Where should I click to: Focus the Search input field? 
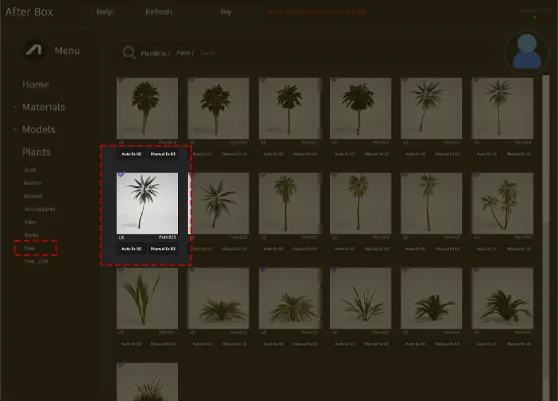[x=208, y=53]
